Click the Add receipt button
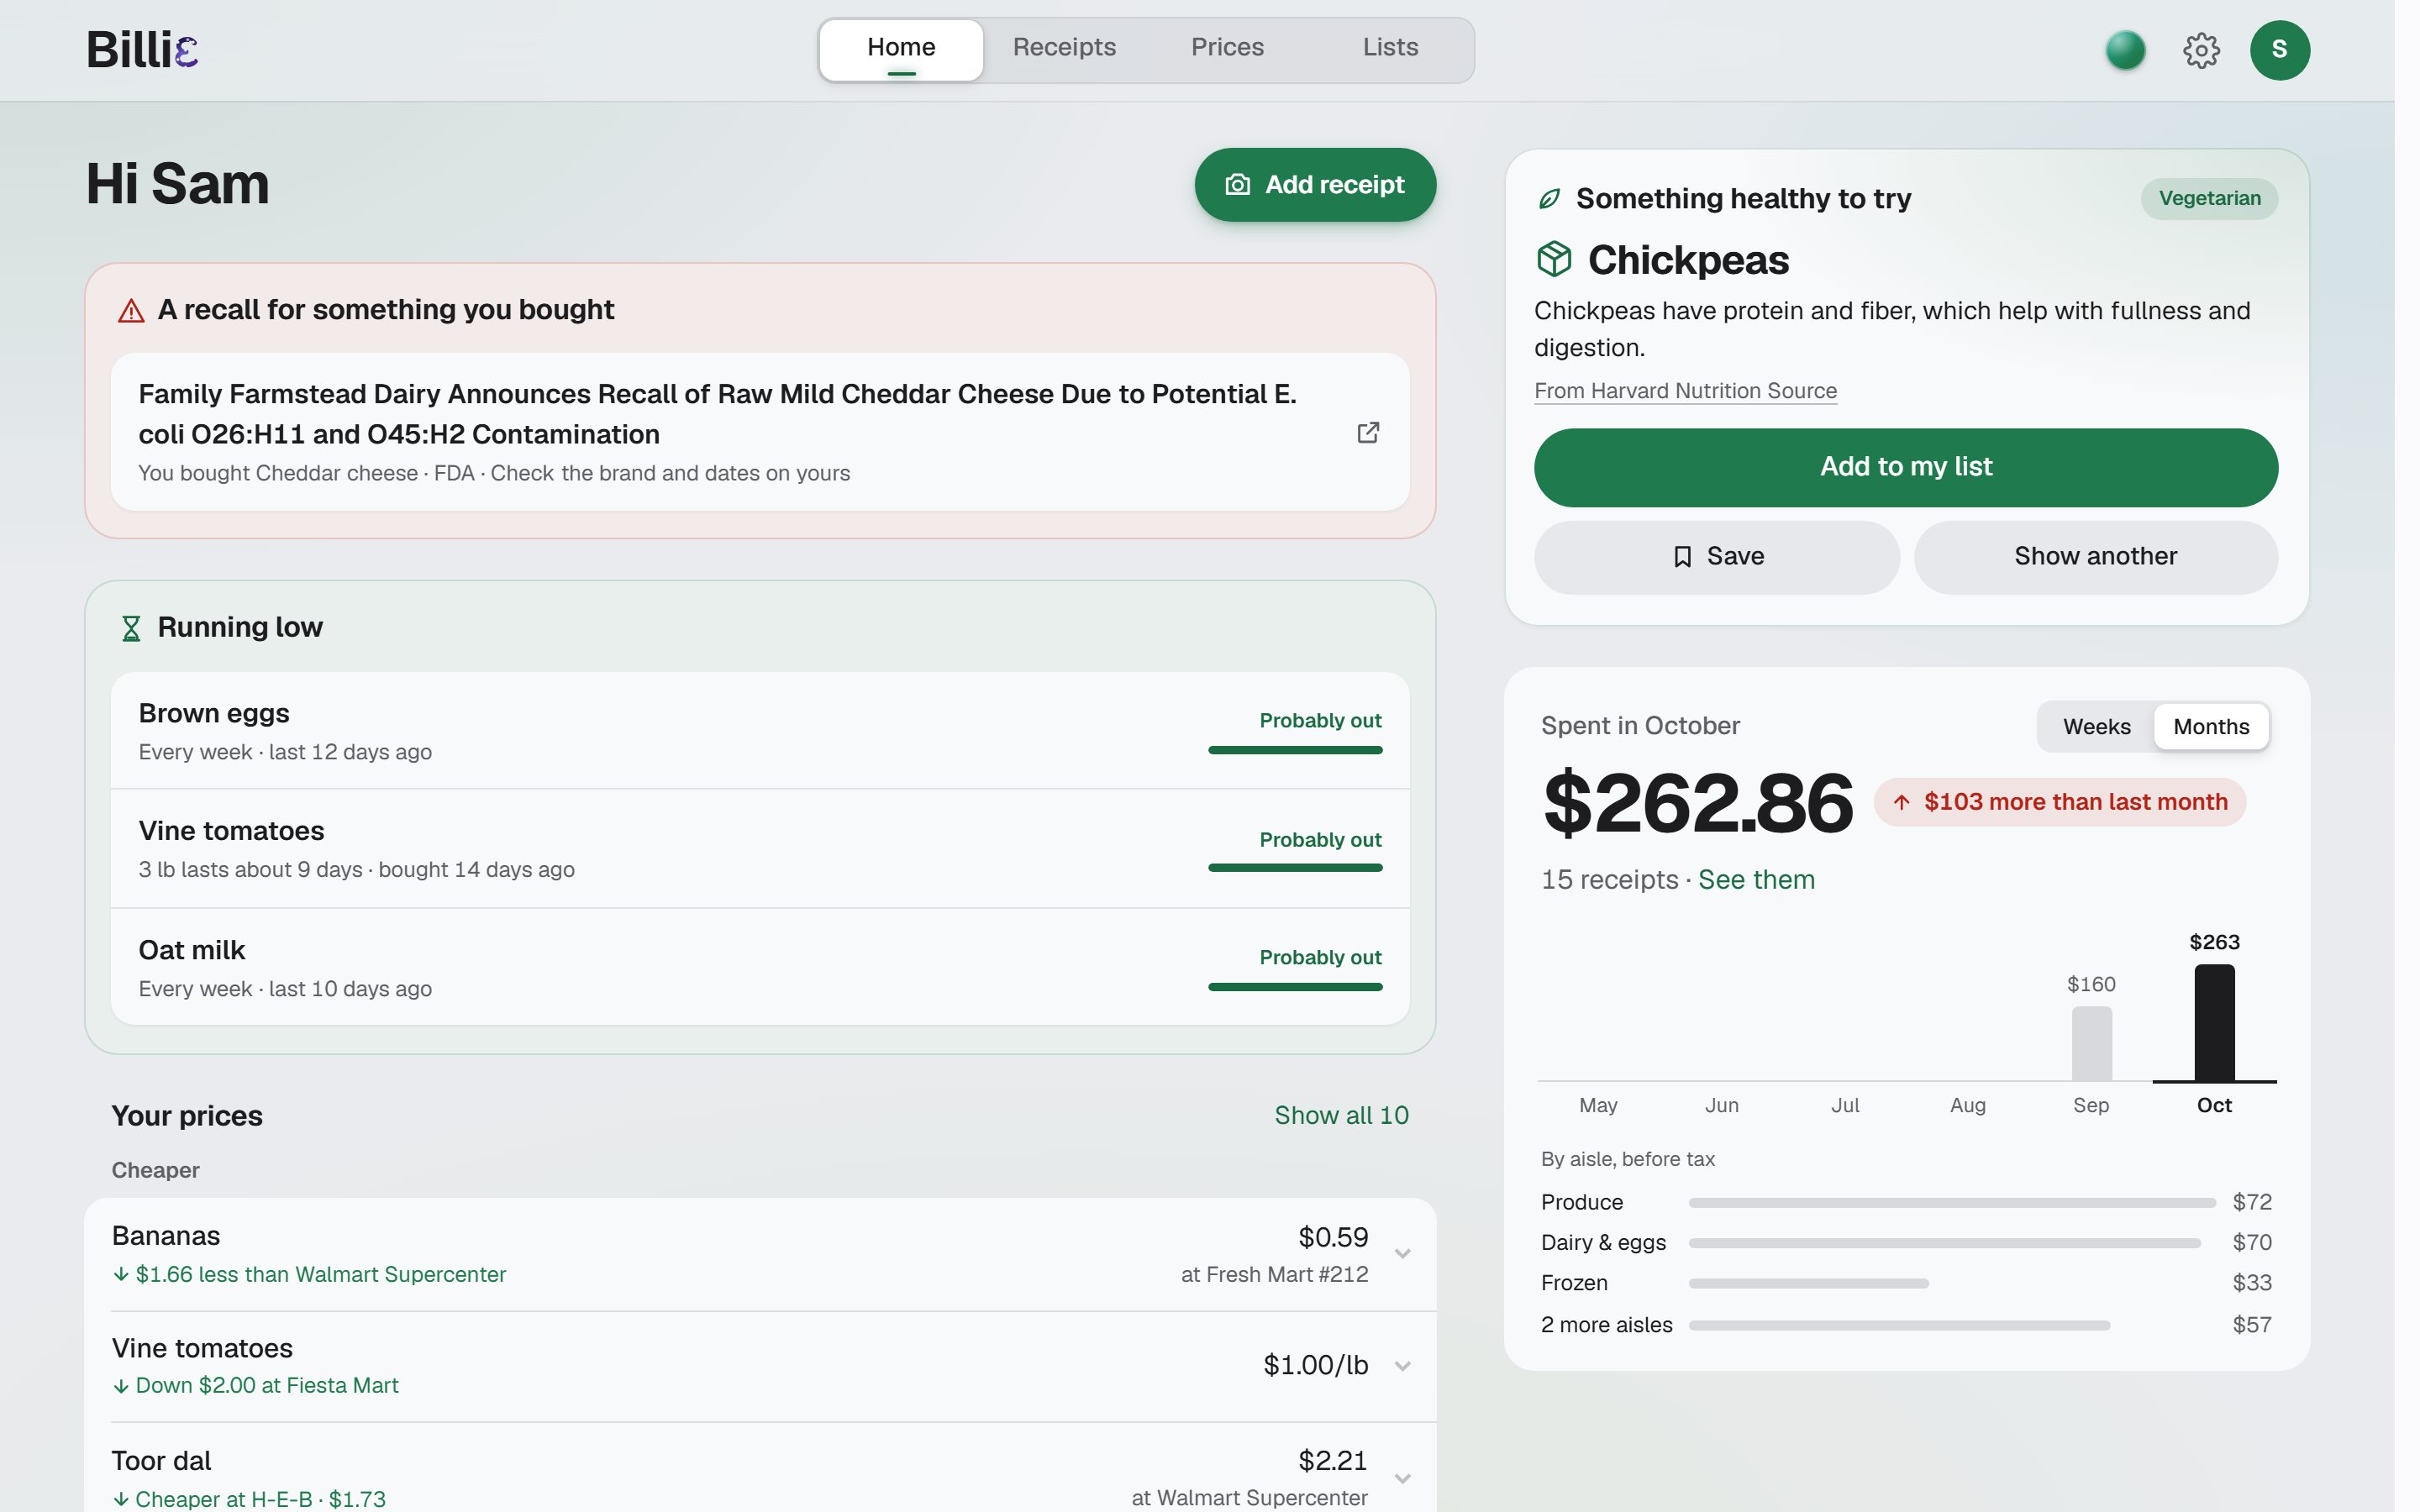Image resolution: width=2420 pixels, height=1512 pixels. 1315,185
